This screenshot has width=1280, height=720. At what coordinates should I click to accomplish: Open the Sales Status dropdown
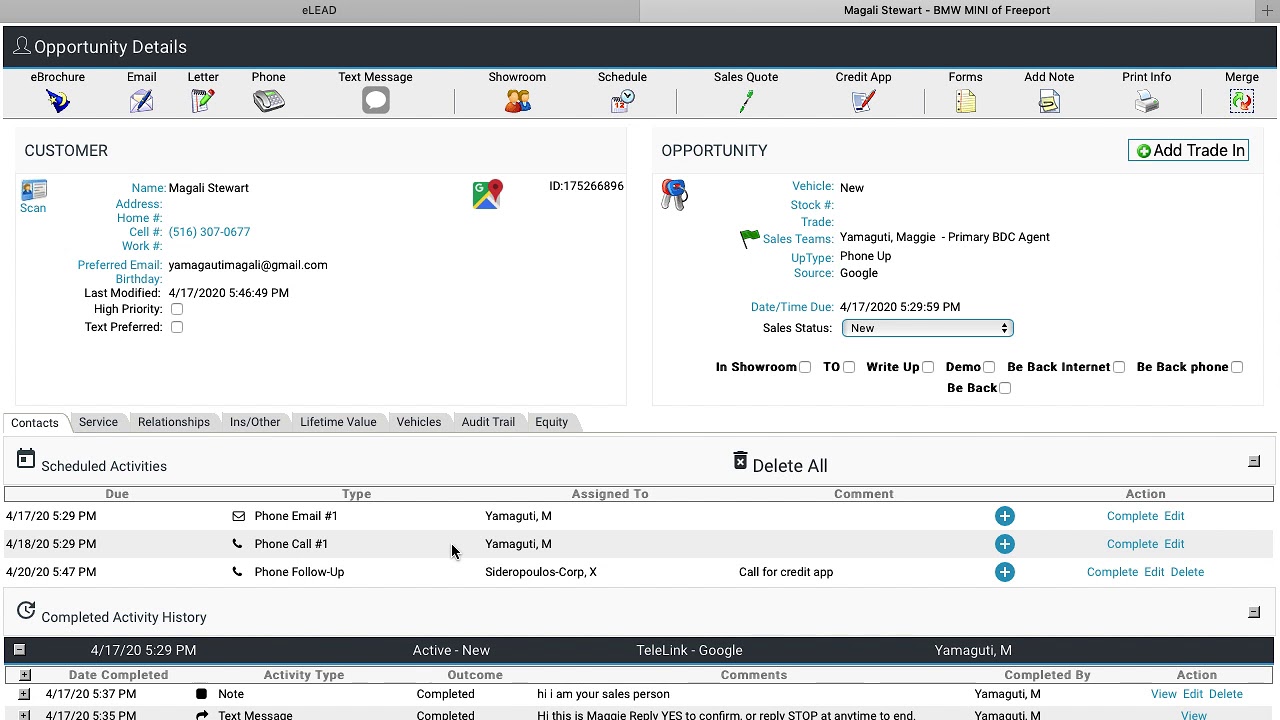[928, 328]
